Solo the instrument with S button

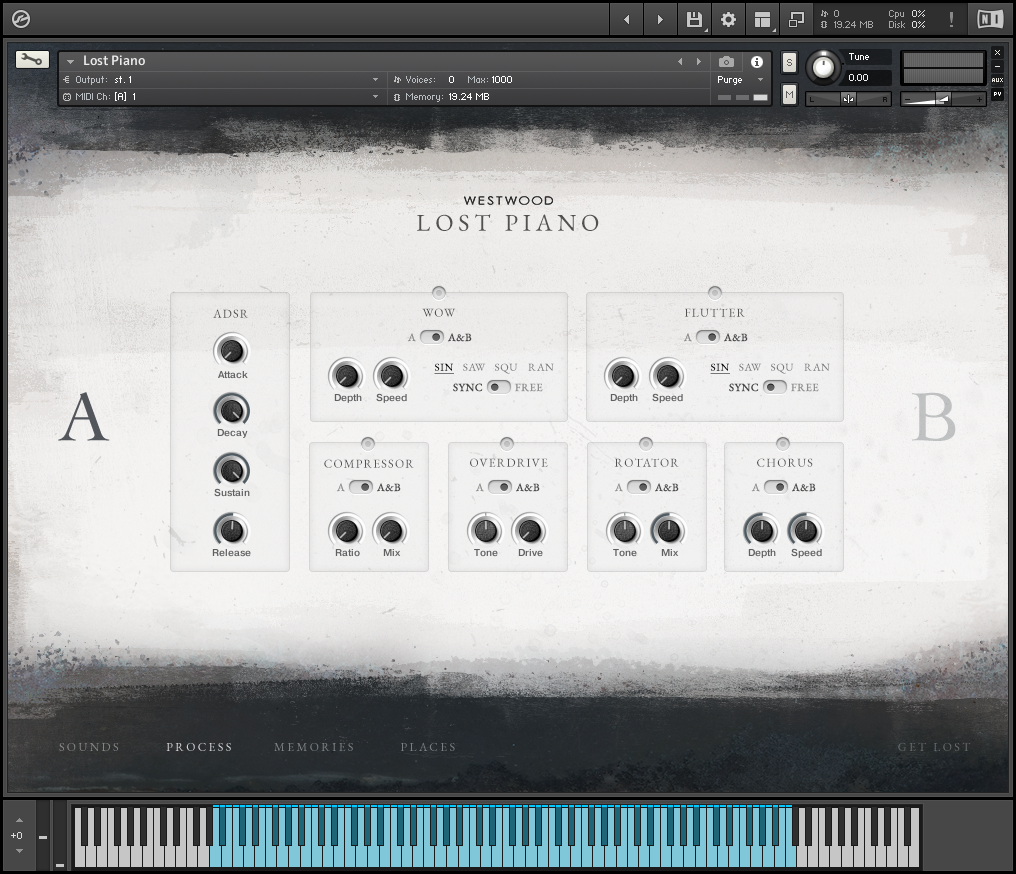(789, 62)
